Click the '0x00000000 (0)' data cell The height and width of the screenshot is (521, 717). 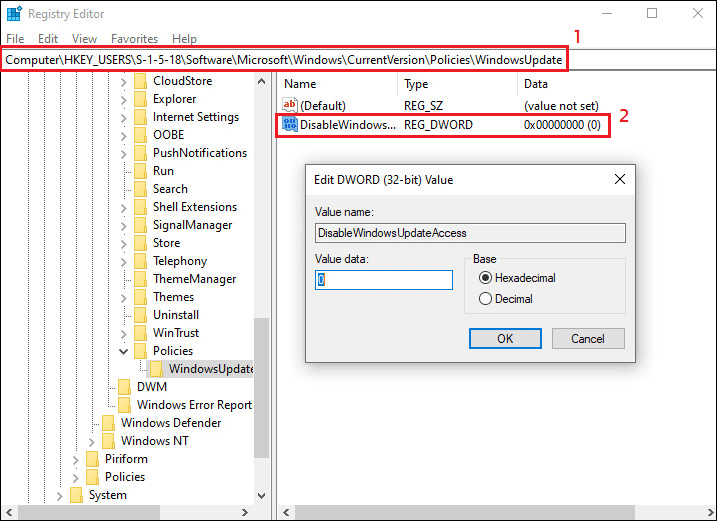click(562, 124)
